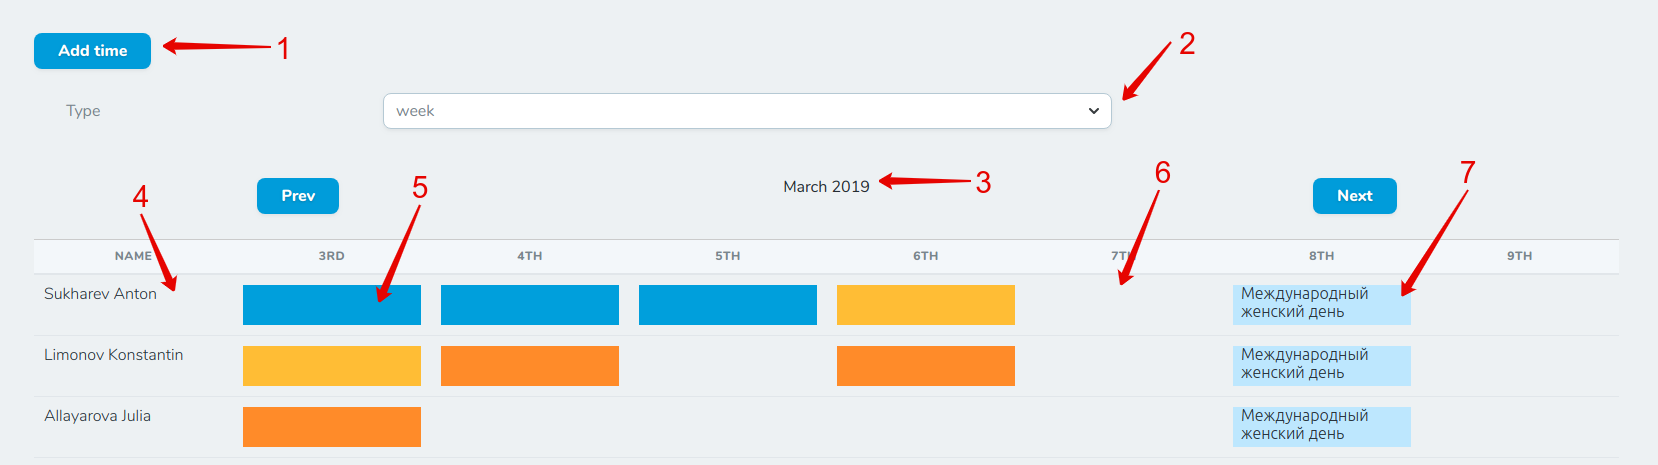
Task: Open Limonov Konstantin's orange block on 4th
Action: coord(529,366)
